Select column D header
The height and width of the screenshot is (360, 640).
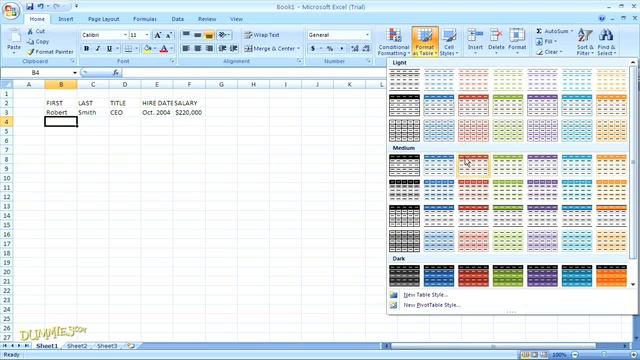coord(125,84)
